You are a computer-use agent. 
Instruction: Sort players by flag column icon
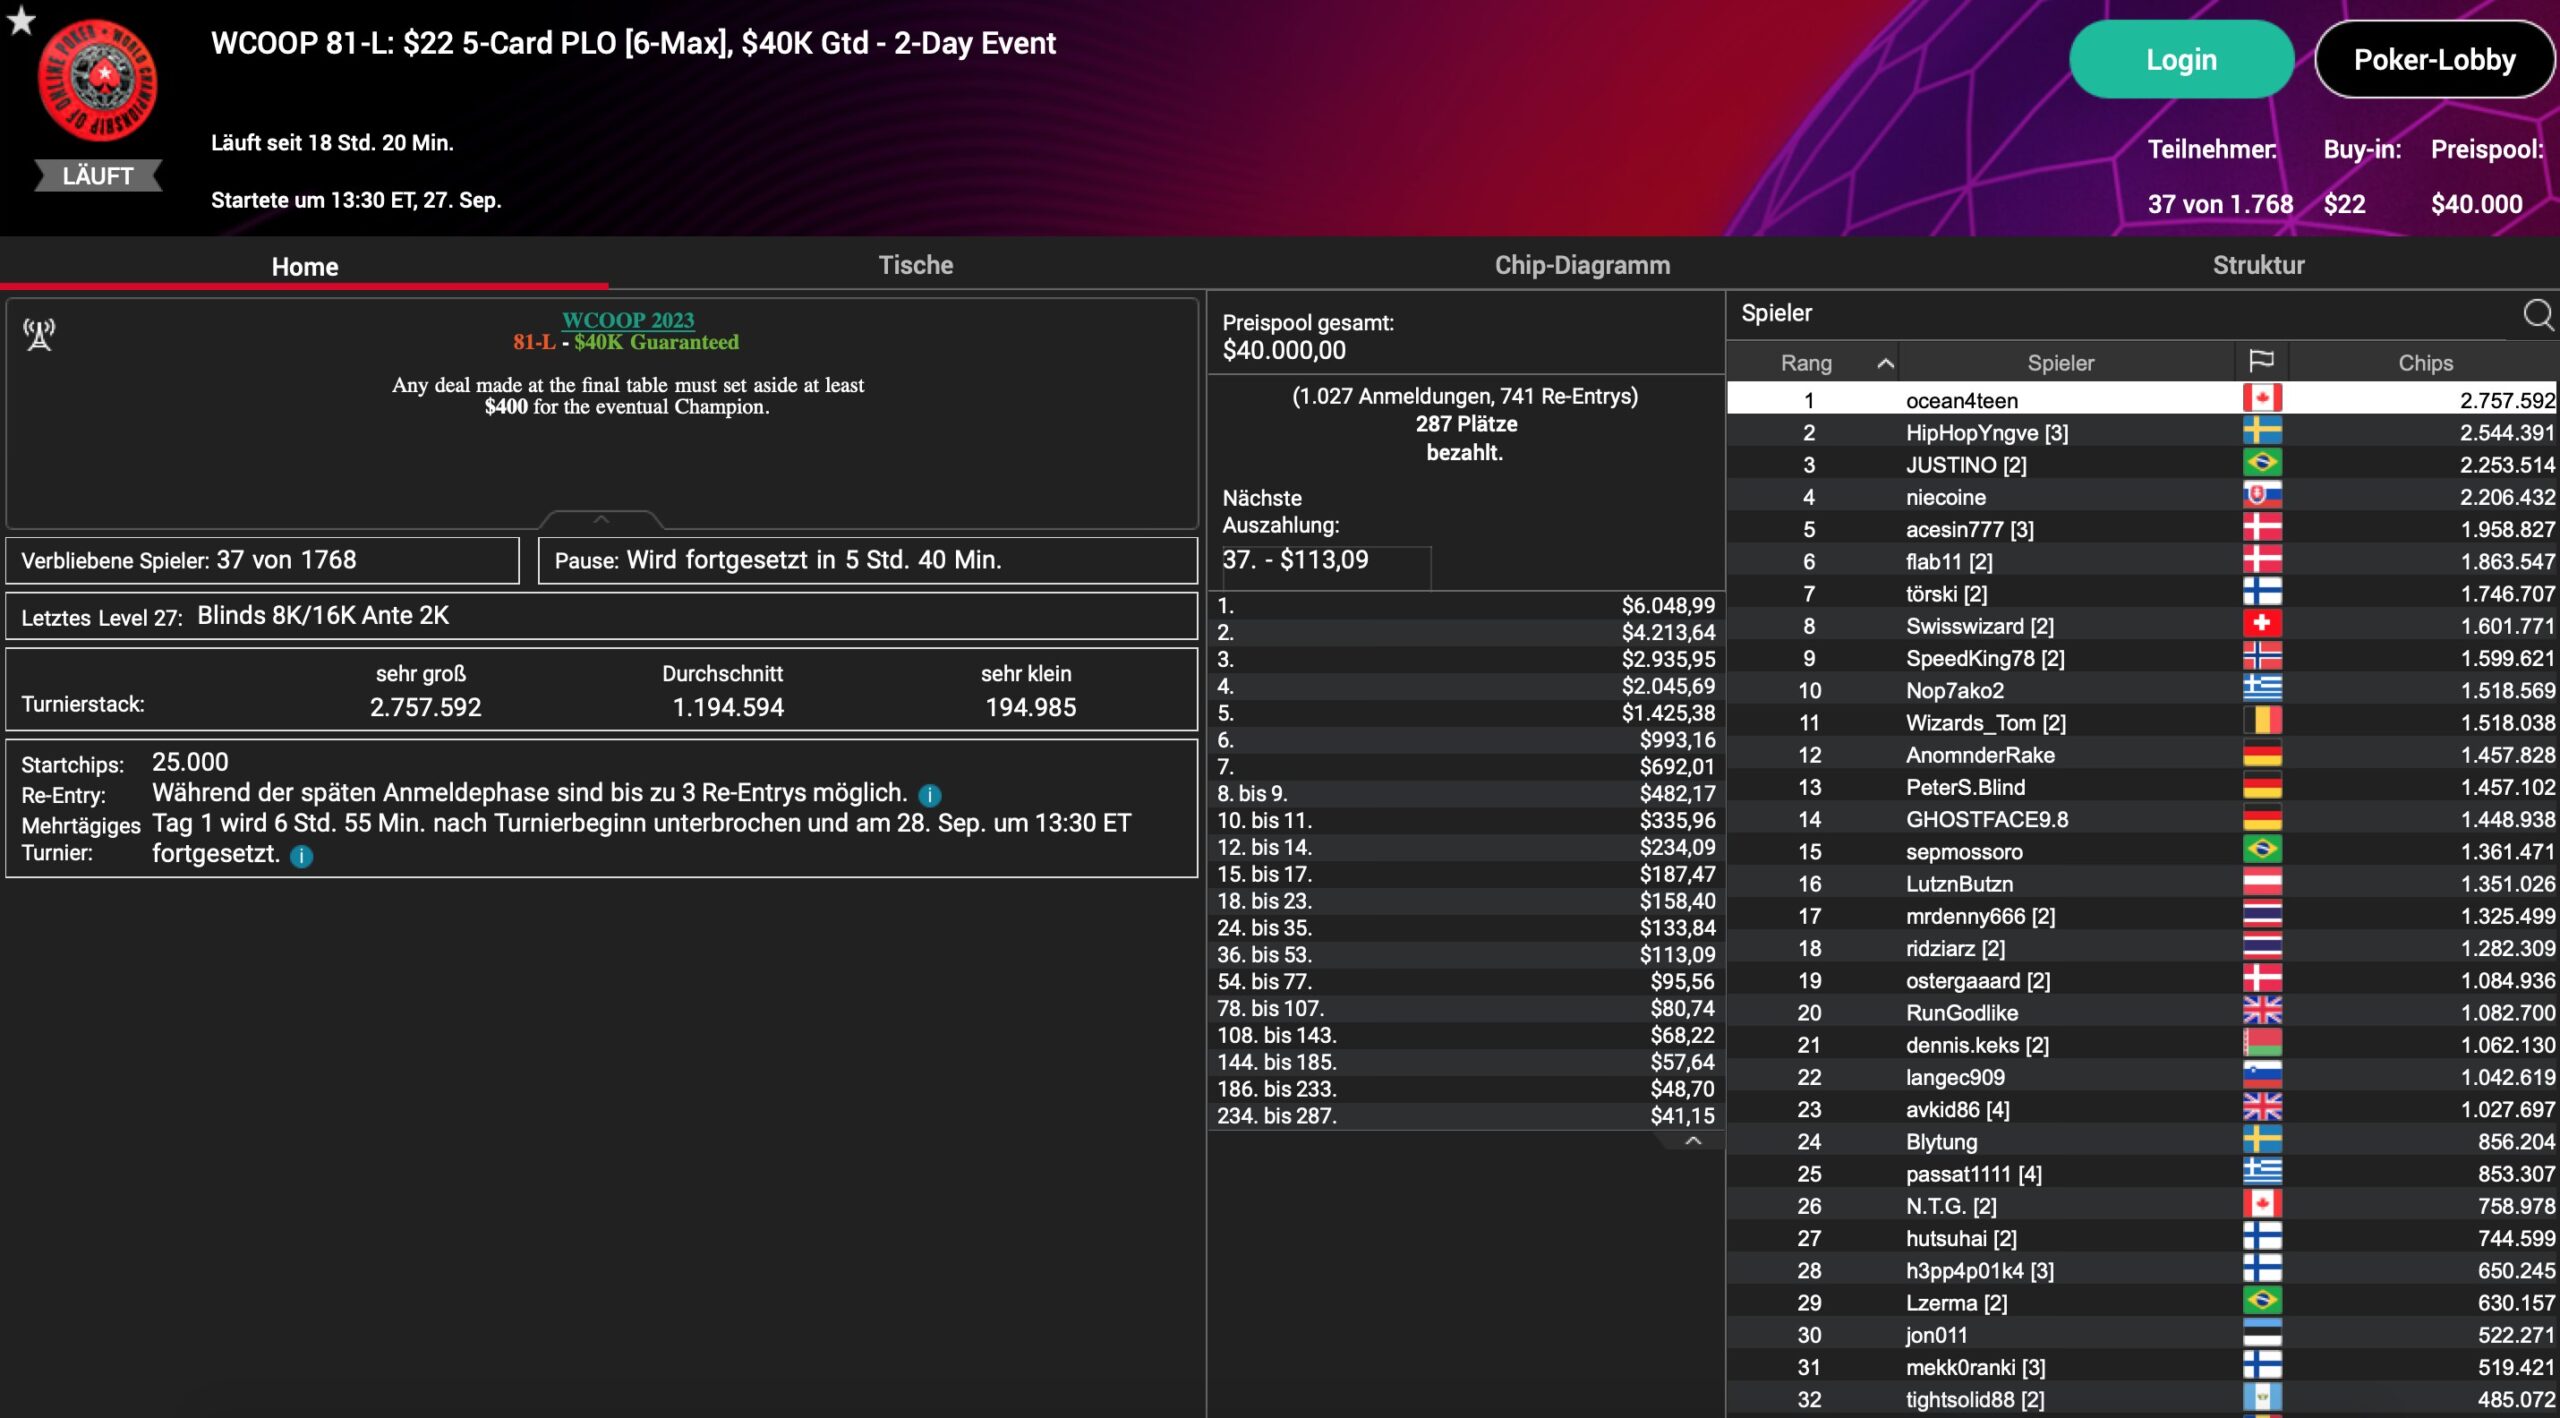[x=2261, y=362]
